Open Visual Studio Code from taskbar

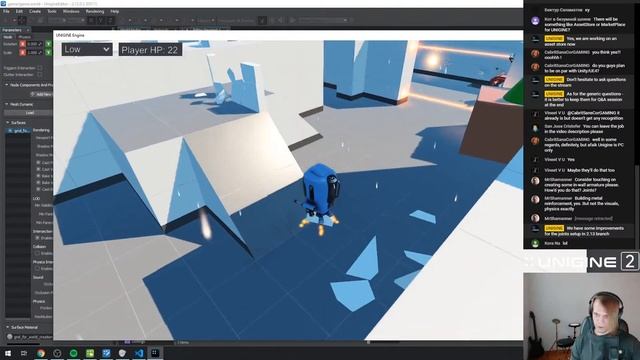[139, 353]
